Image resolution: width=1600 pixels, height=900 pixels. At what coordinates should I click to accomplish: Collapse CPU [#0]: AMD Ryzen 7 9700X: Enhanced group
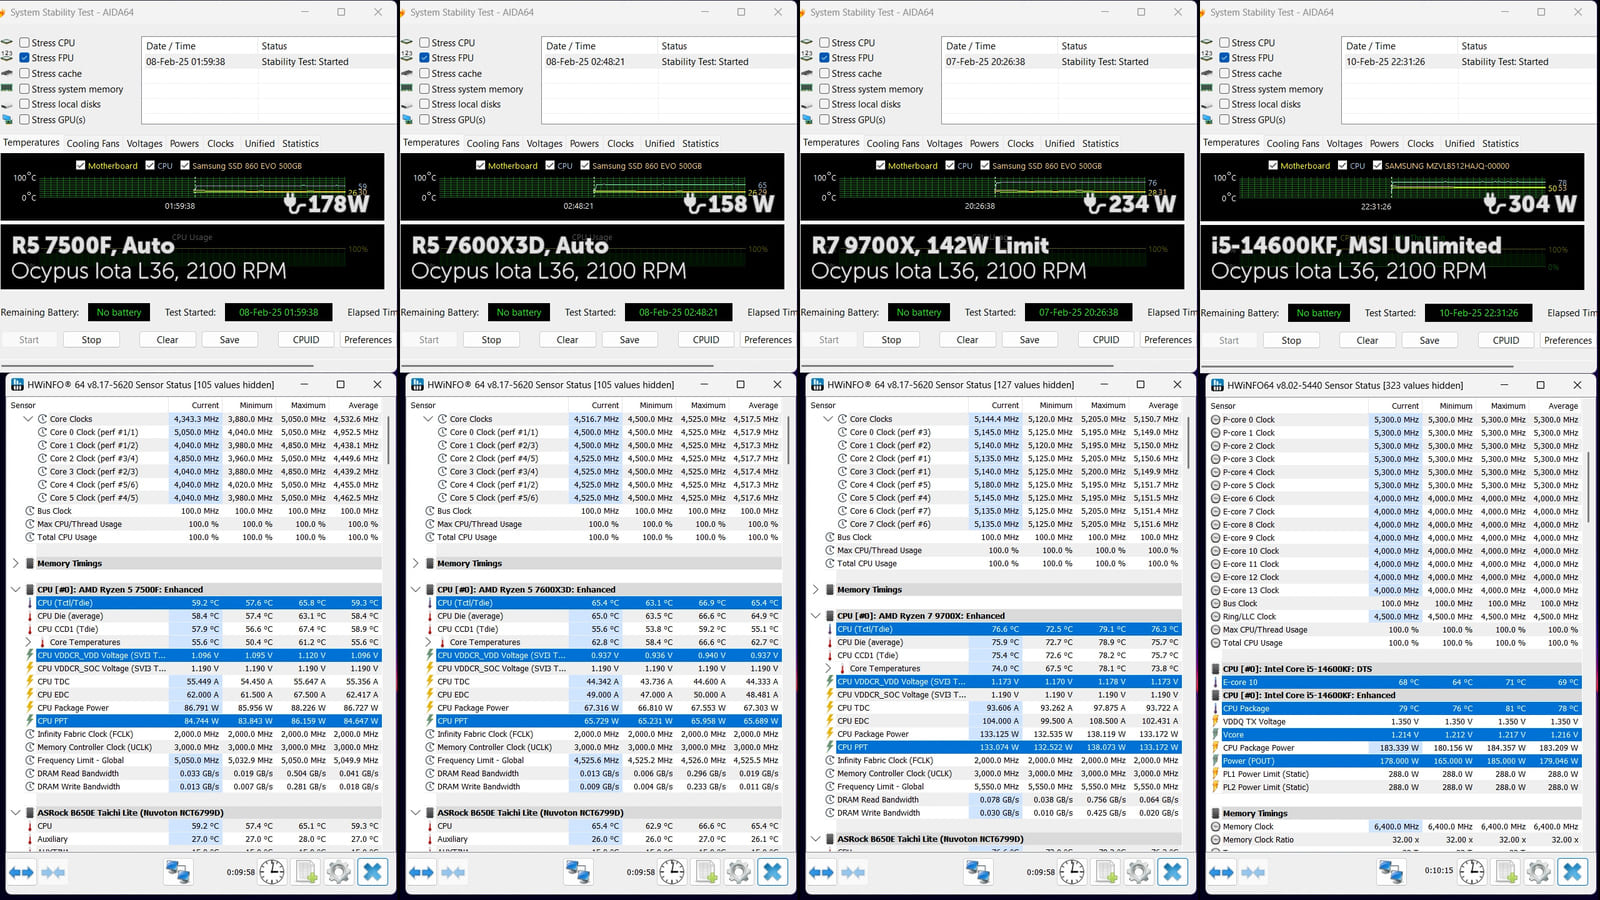coord(816,615)
